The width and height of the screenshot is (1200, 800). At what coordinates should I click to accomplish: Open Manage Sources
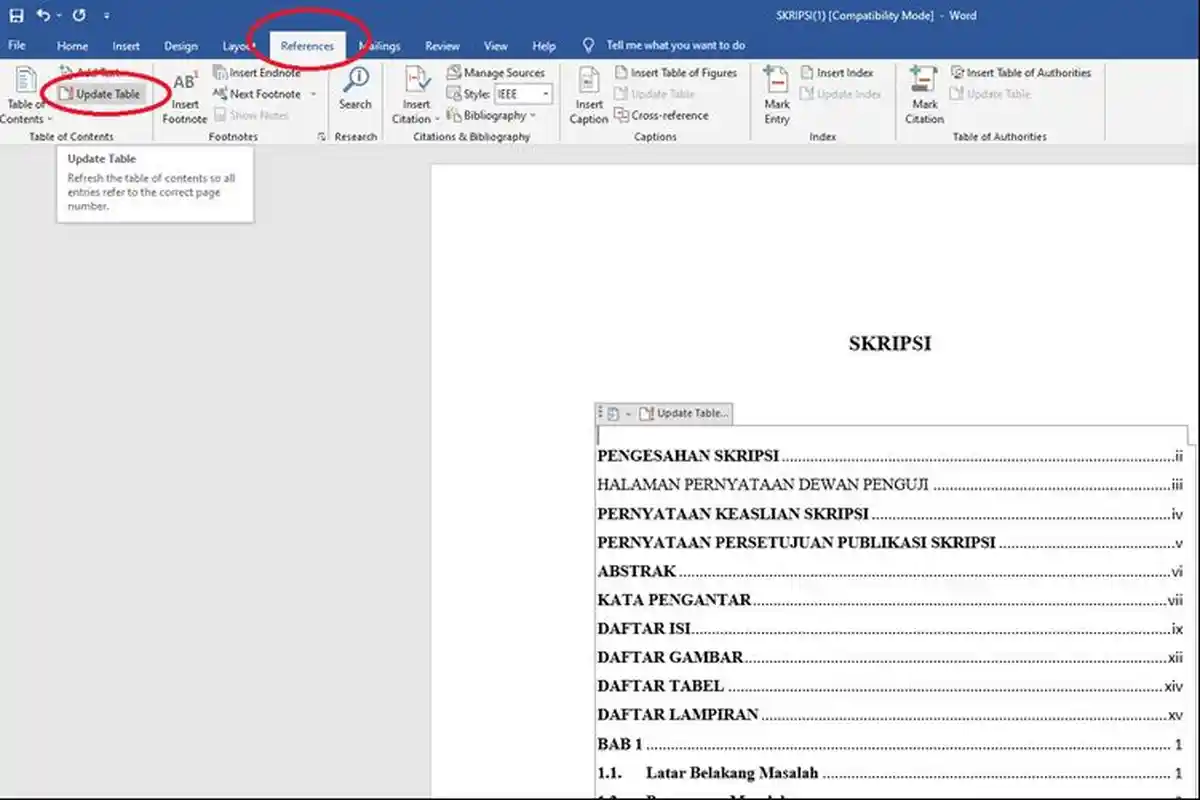497,72
